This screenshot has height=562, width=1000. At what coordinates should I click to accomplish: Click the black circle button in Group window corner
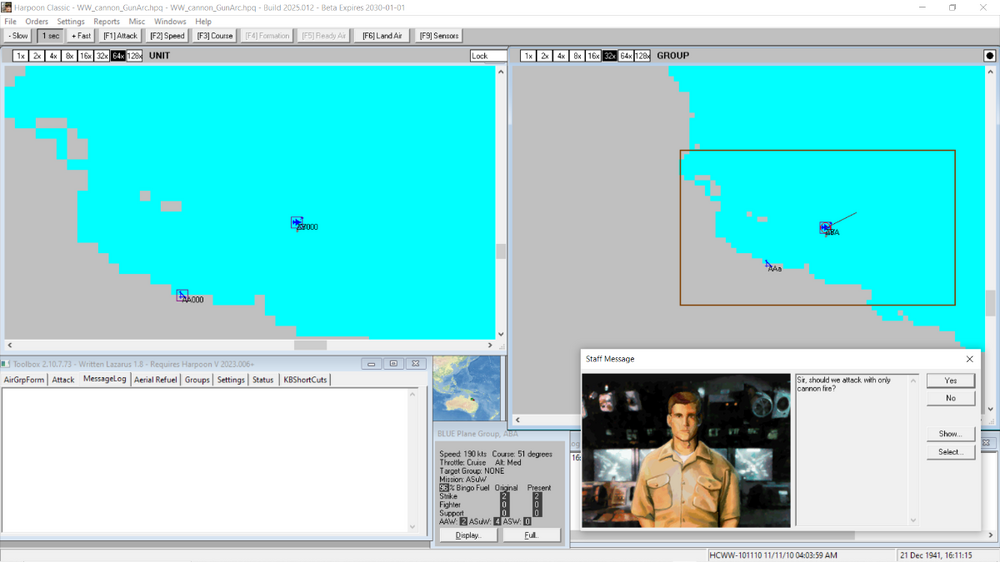pos(989,56)
